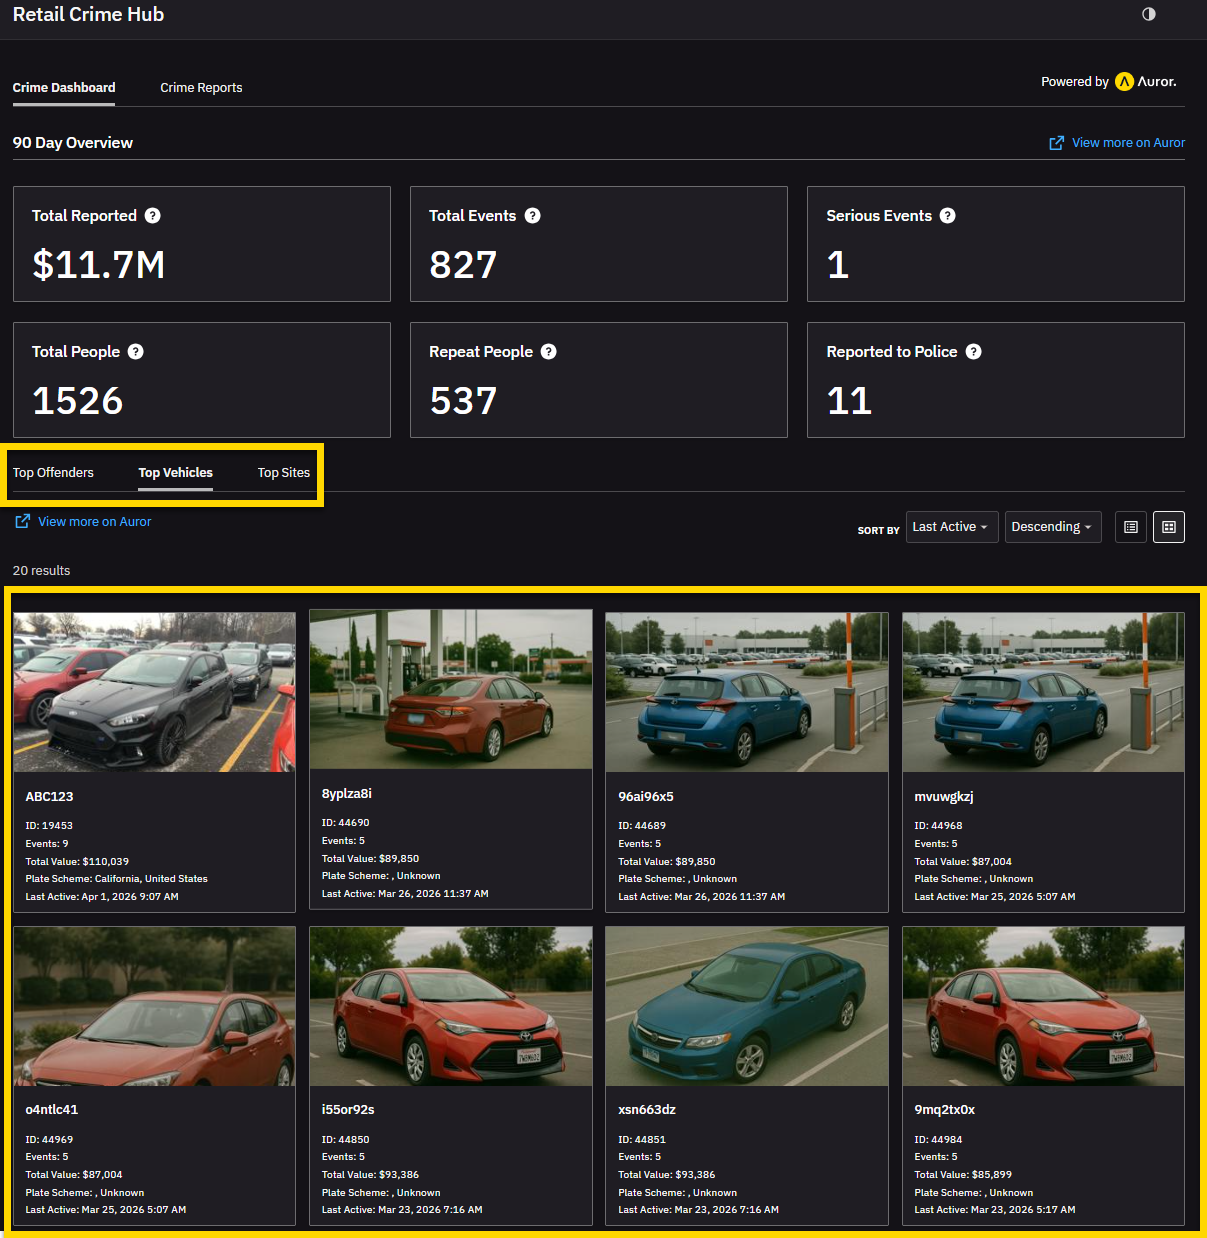
Task: Click the help icon beside Serious Events
Action: pyautogui.click(x=947, y=216)
